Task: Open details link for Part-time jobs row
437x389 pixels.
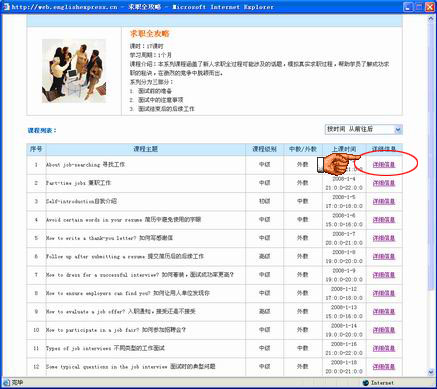Action: (x=384, y=183)
